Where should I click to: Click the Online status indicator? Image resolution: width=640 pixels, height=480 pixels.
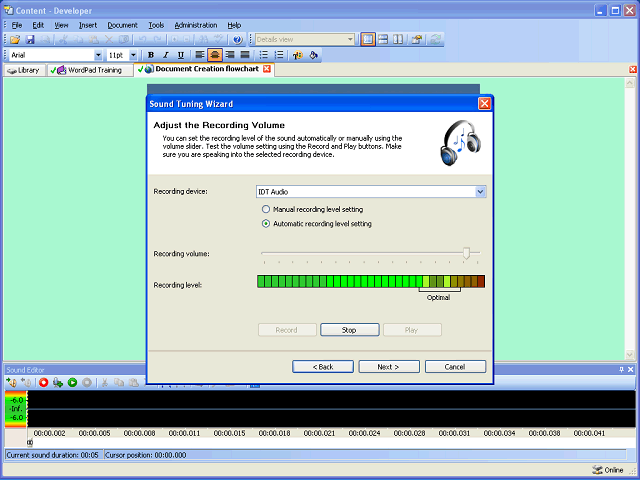click(x=608, y=470)
